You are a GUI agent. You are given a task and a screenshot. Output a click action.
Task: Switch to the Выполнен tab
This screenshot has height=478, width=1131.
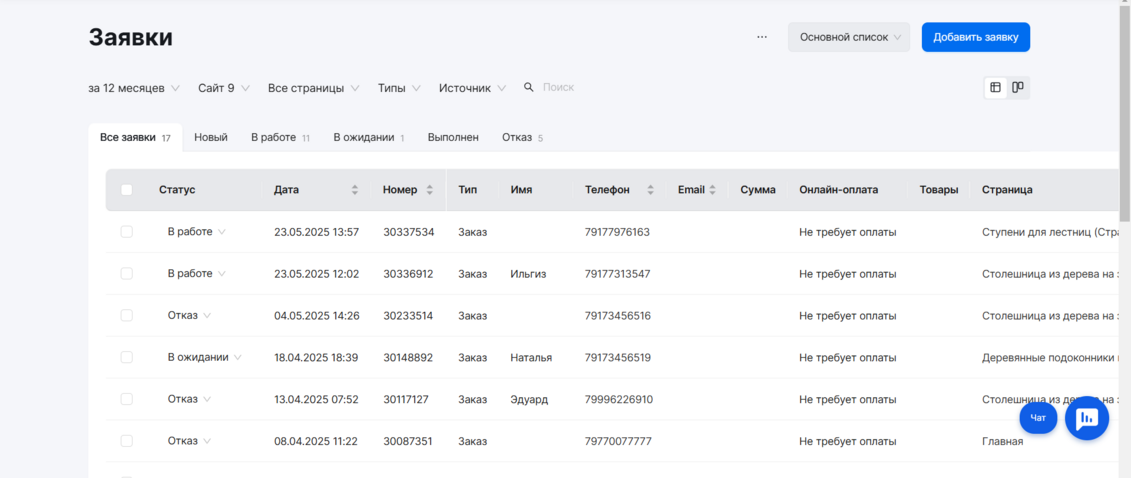tap(453, 138)
